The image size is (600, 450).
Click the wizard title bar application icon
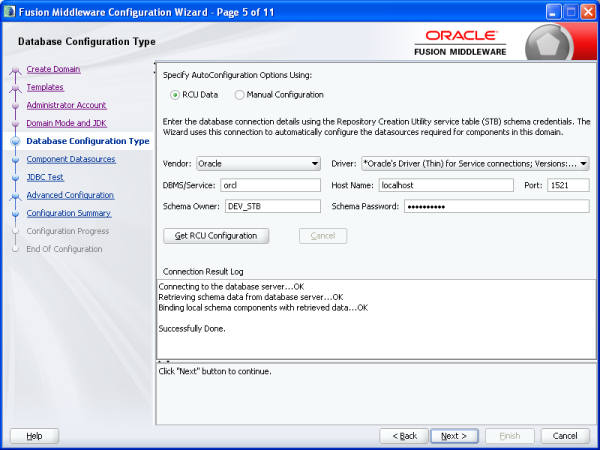tap(11, 10)
